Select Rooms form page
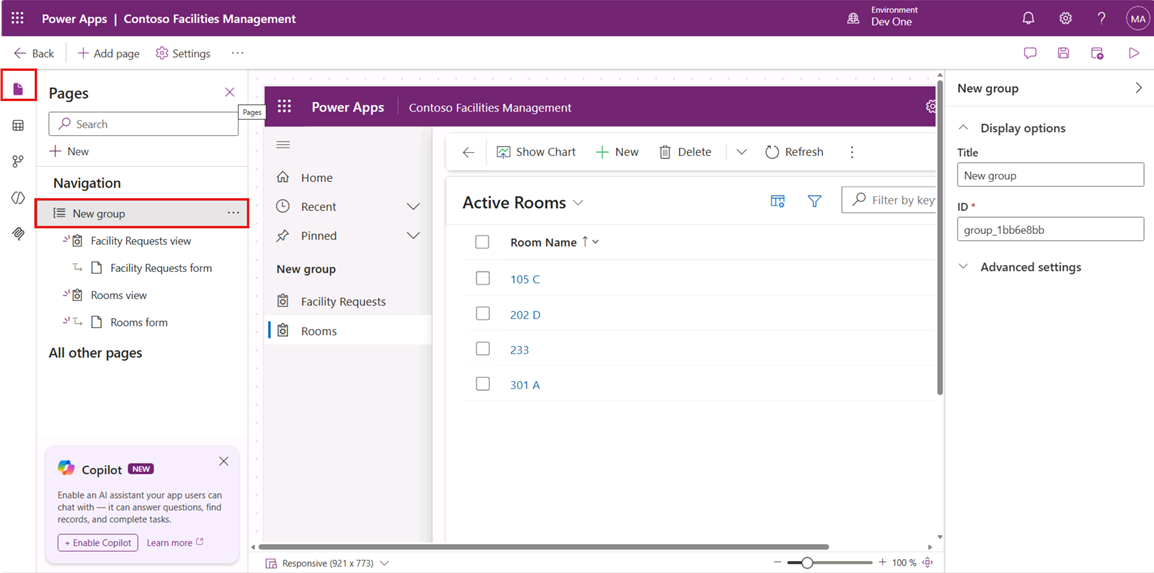 (138, 322)
